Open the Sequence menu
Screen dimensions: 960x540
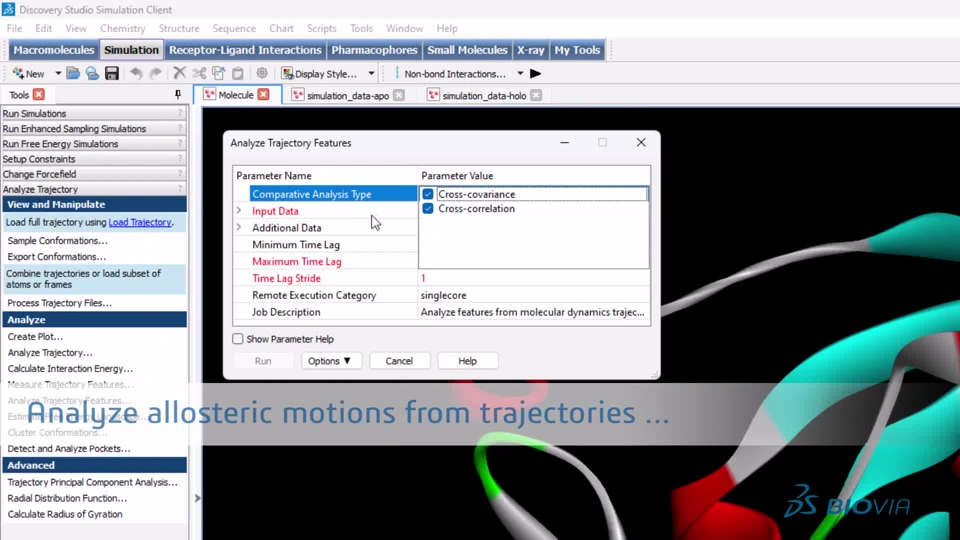[234, 28]
